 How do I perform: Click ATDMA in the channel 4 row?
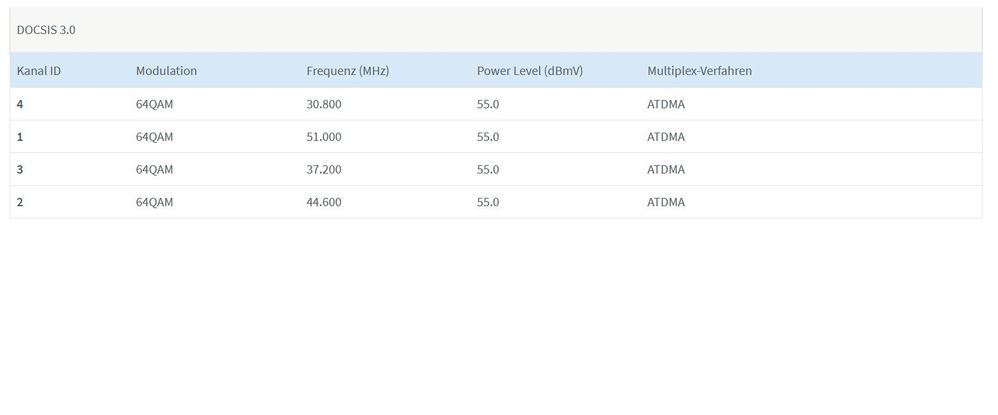[666, 104]
